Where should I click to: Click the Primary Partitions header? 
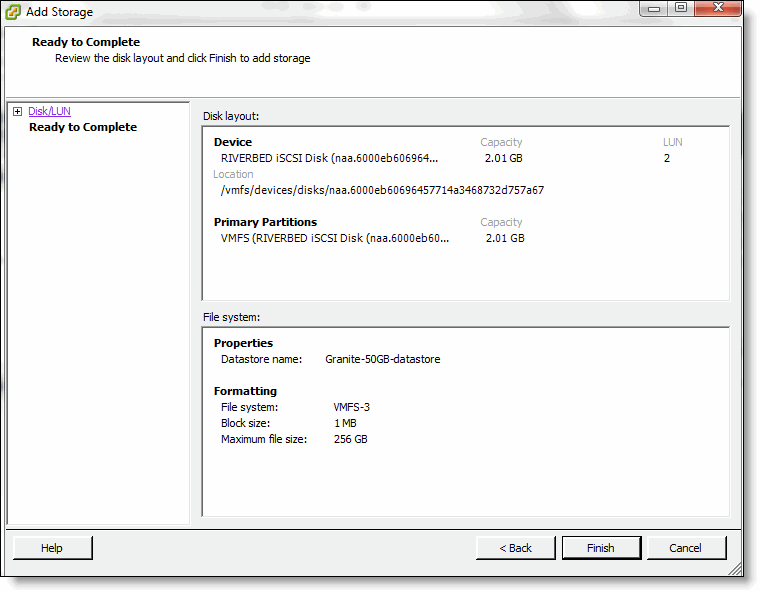[266, 222]
